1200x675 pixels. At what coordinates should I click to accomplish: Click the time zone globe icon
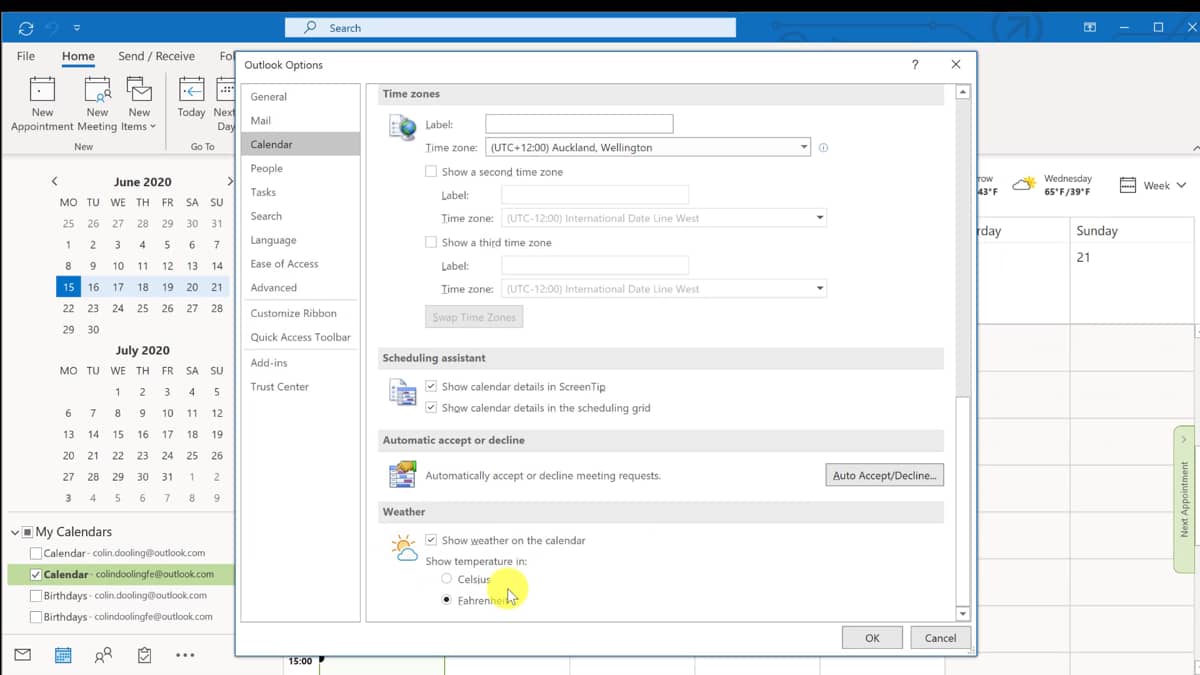pyautogui.click(x=403, y=129)
